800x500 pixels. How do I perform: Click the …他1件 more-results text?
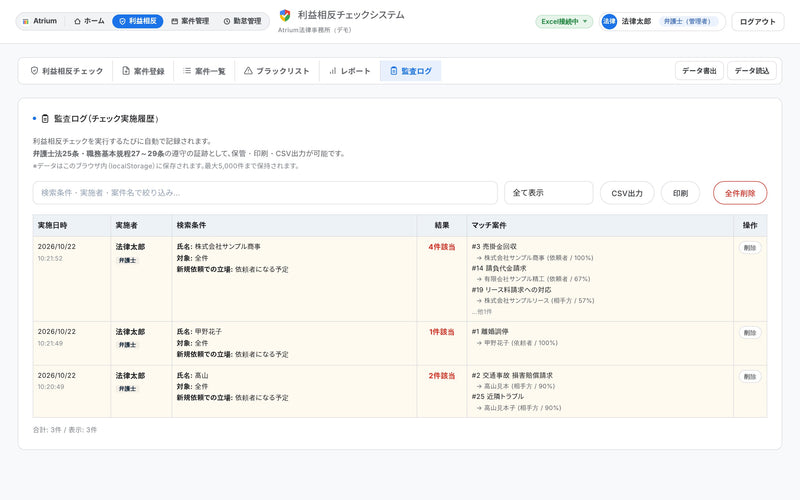[482, 312]
